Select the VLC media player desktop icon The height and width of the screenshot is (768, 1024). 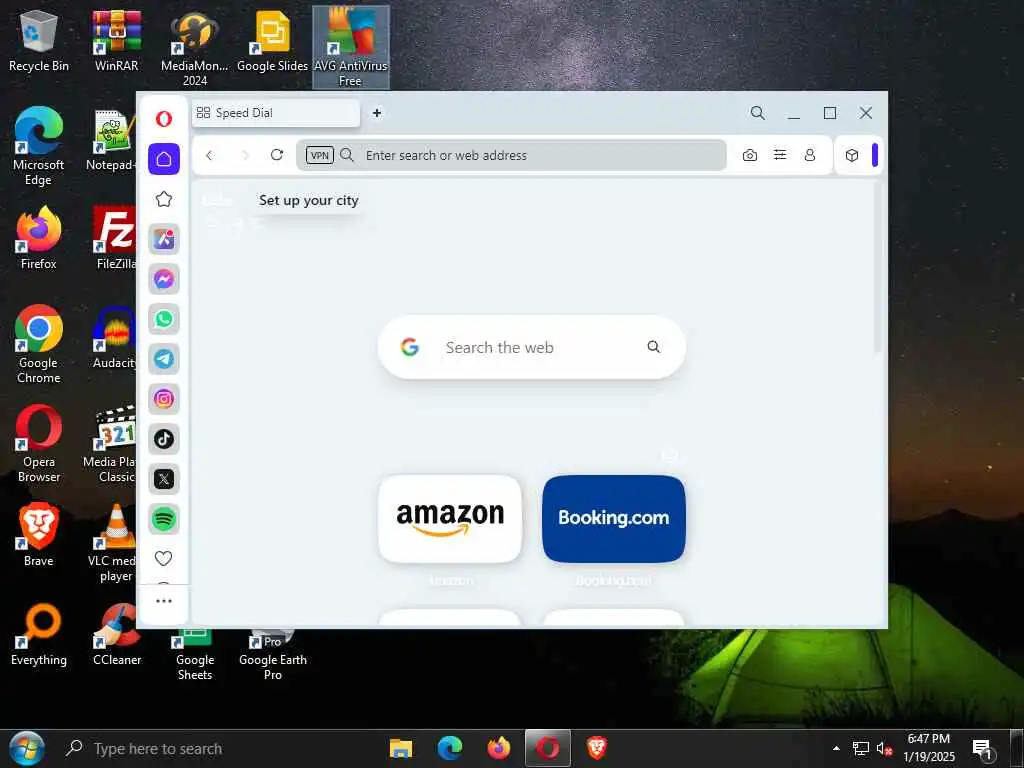pos(114,543)
